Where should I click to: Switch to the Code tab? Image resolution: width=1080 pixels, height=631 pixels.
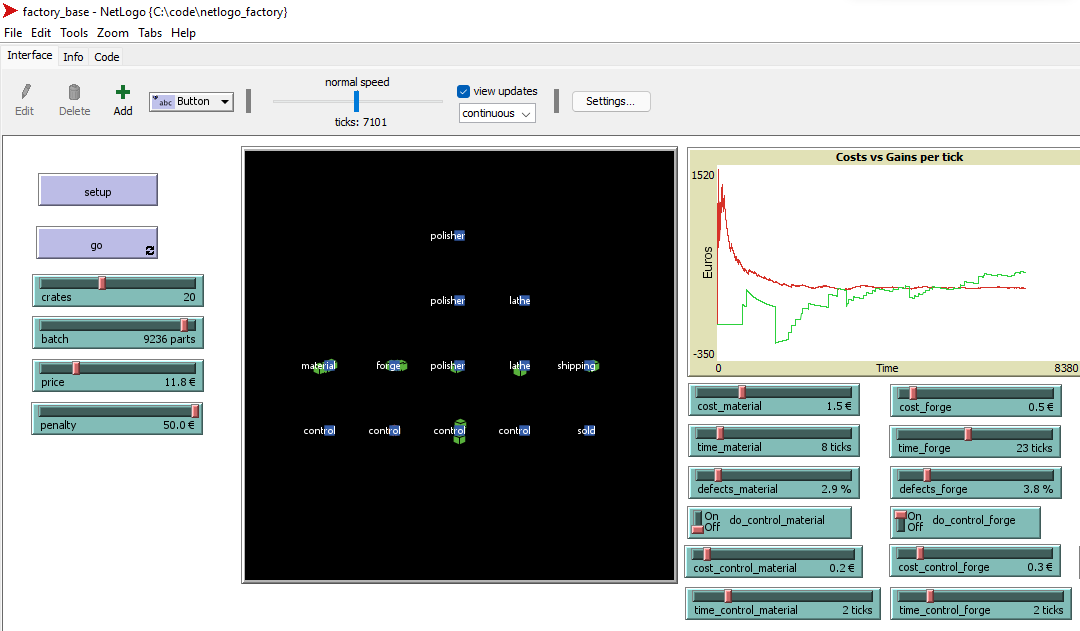click(106, 56)
